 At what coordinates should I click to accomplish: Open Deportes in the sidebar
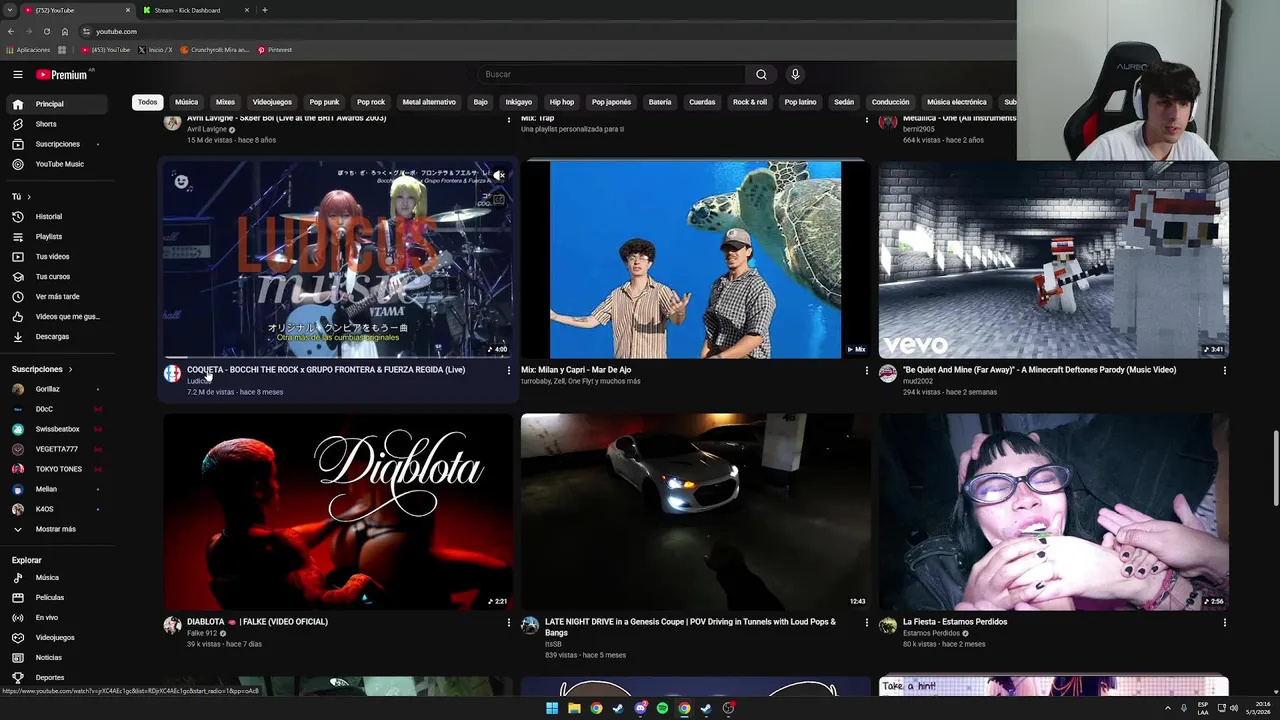tap(57, 677)
